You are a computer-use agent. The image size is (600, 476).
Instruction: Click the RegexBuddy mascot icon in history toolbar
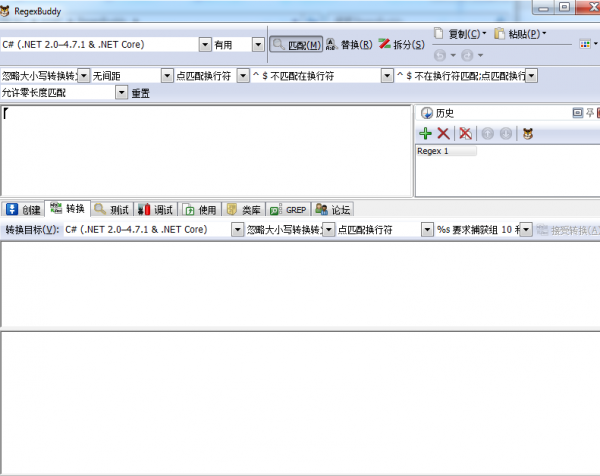click(528, 134)
